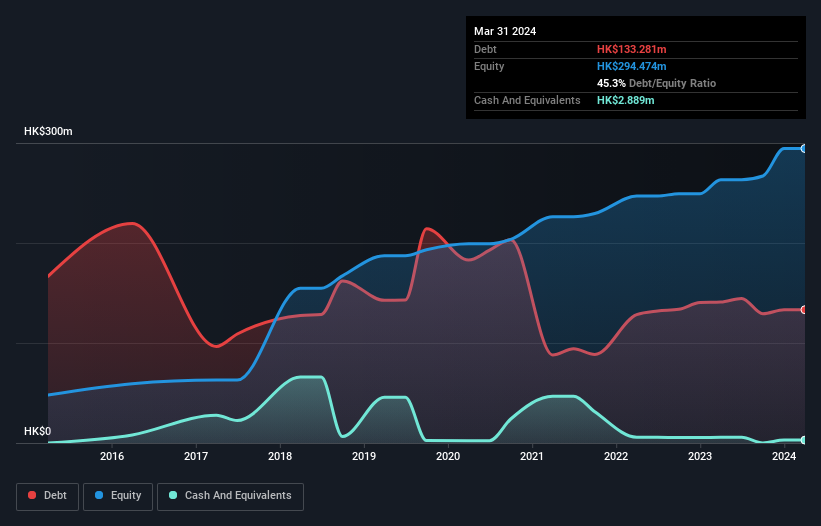Viewport: 821px width, 526px height.
Task: Toggle the Equity legend button
Action: coord(118,496)
